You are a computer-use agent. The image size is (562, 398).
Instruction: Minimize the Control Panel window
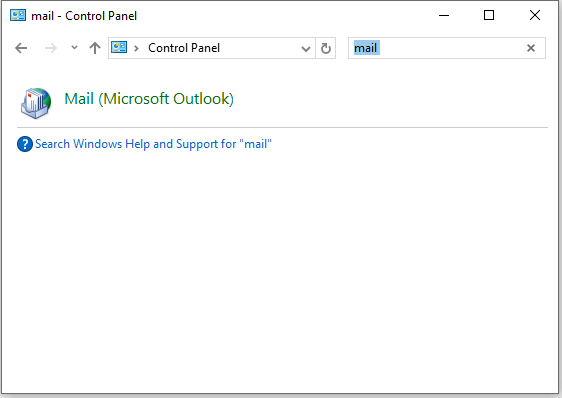point(444,15)
